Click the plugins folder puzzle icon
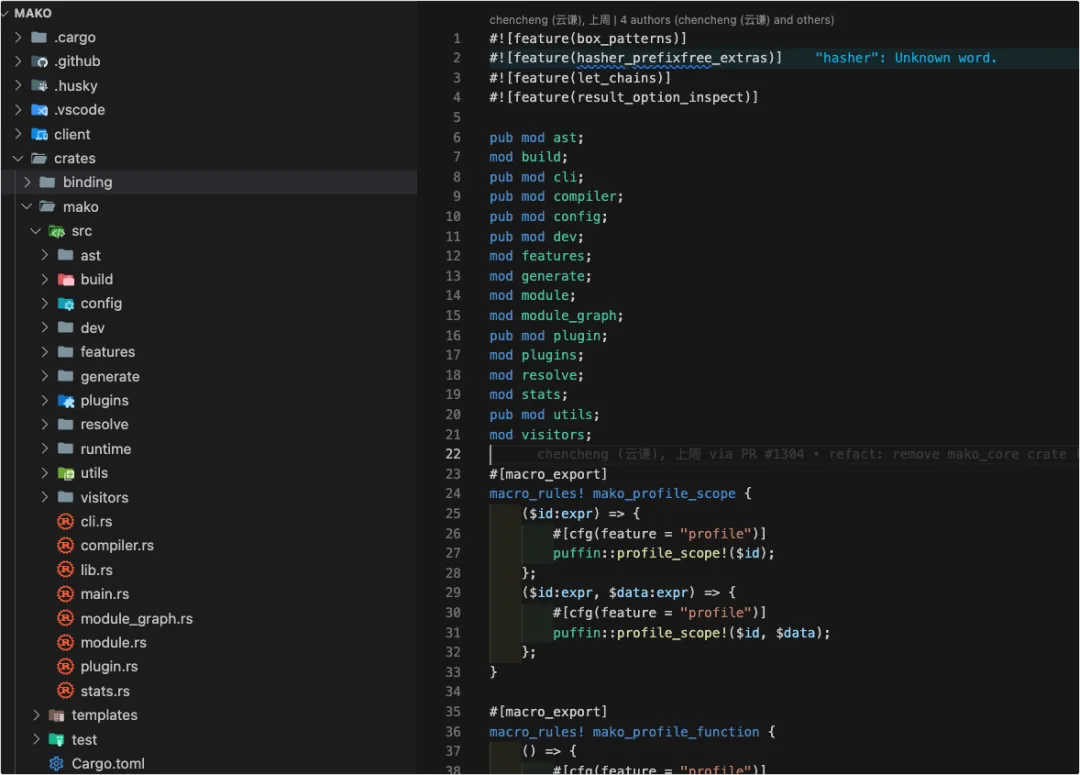The height and width of the screenshot is (775, 1080). tap(66, 401)
